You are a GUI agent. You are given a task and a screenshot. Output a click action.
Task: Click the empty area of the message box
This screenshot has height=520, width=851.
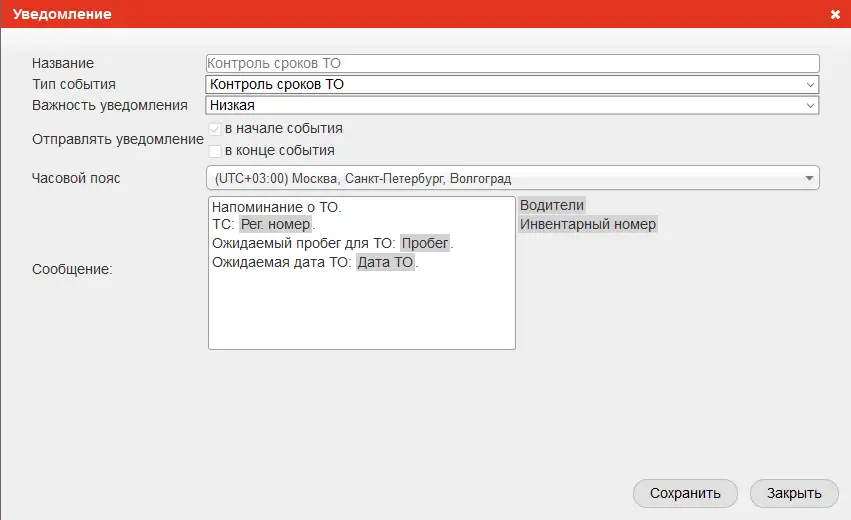[360, 312]
